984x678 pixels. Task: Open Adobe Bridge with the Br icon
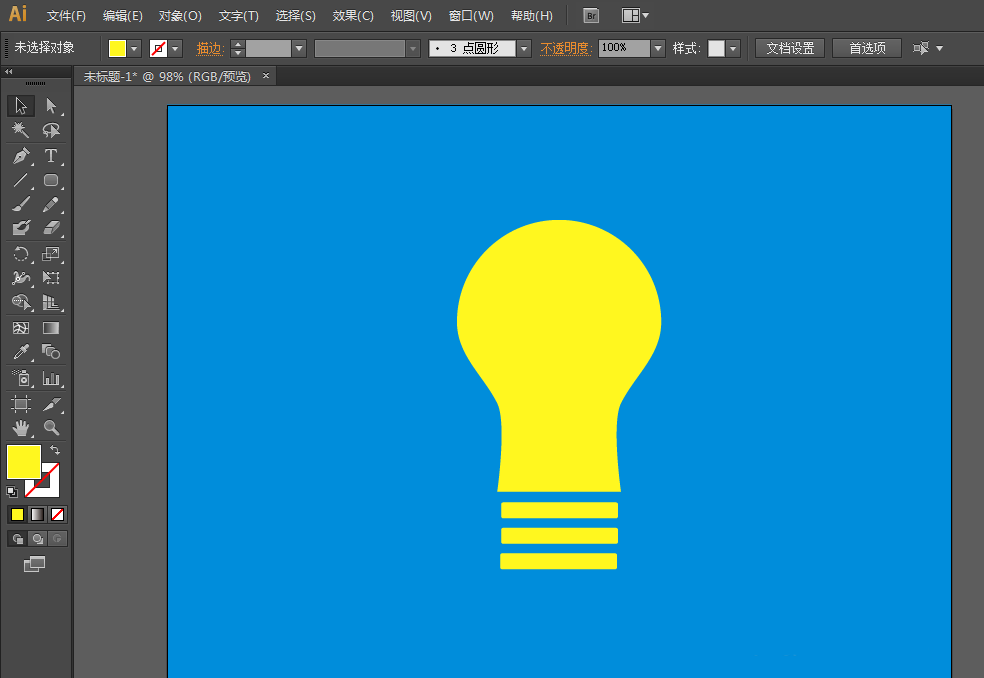click(x=591, y=16)
